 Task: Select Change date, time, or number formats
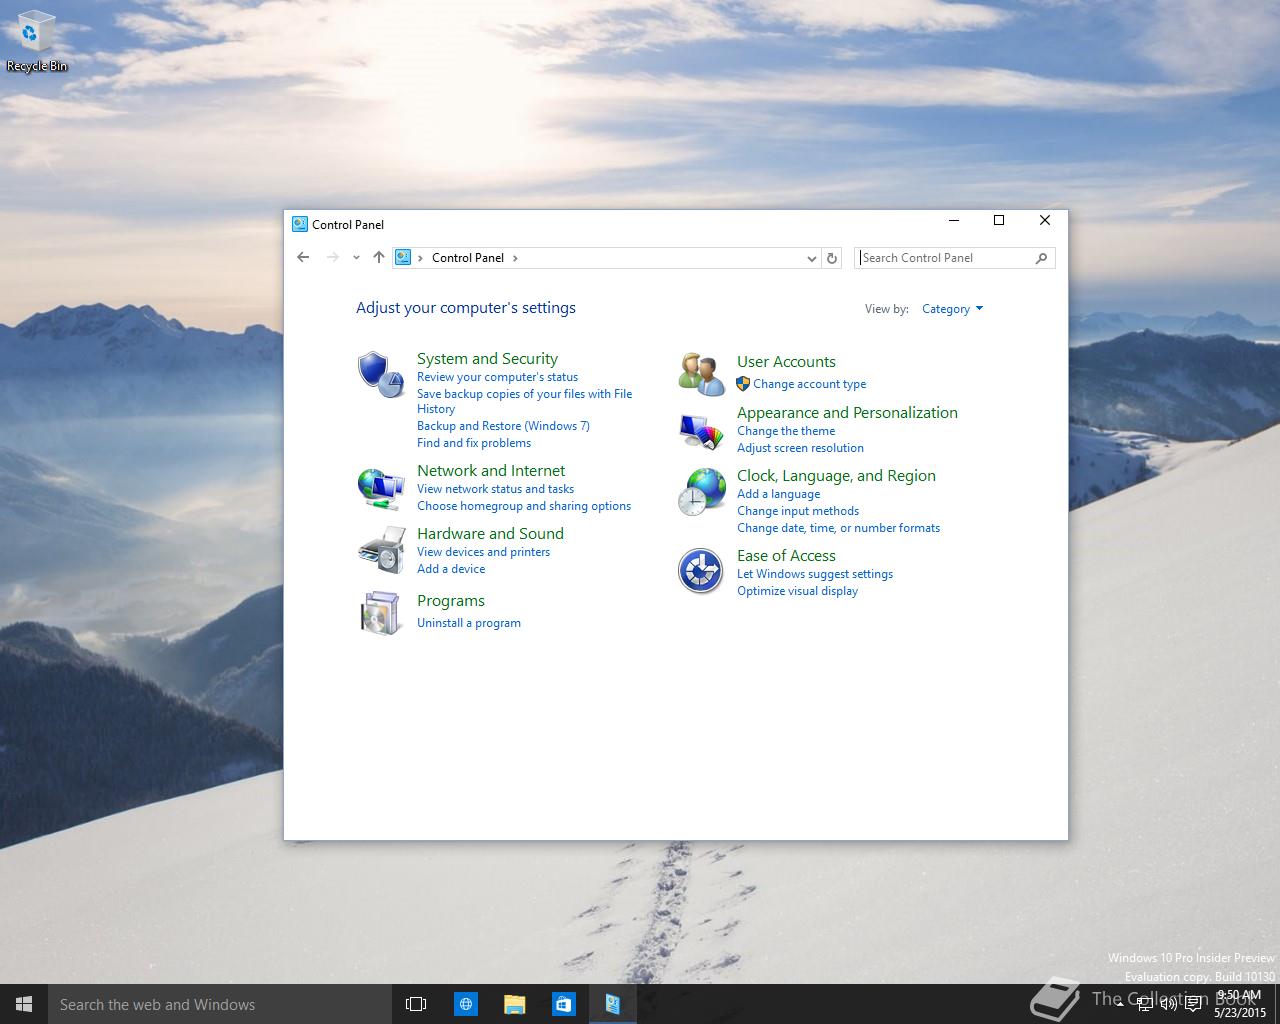pos(838,528)
